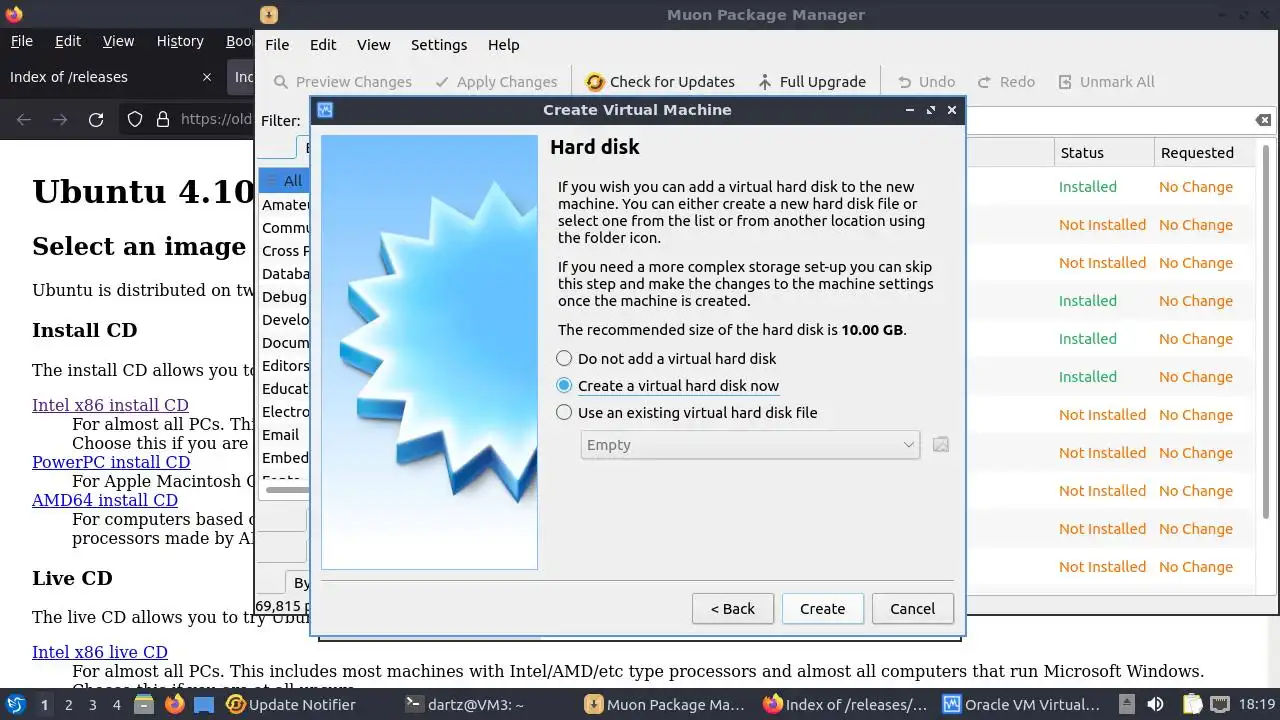Click Preview Changes in Muon toolbar
The height and width of the screenshot is (720, 1280).
[342, 82]
